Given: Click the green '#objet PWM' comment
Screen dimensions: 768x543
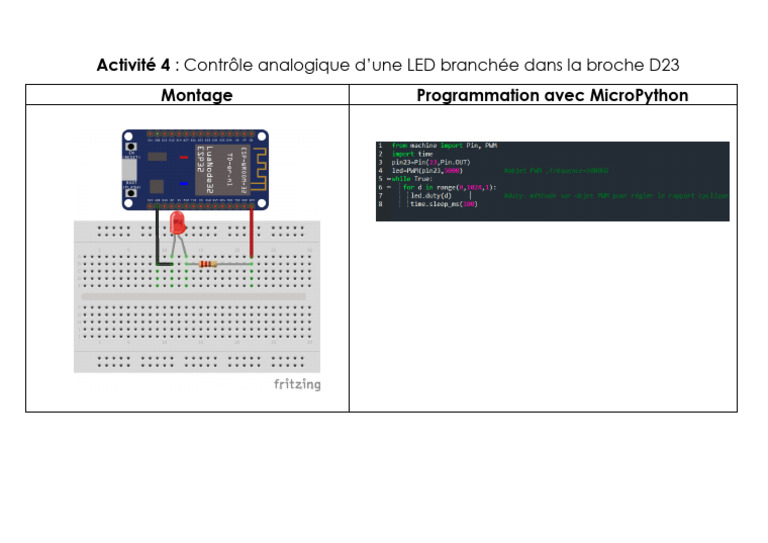Looking at the screenshot, I should (556, 170).
